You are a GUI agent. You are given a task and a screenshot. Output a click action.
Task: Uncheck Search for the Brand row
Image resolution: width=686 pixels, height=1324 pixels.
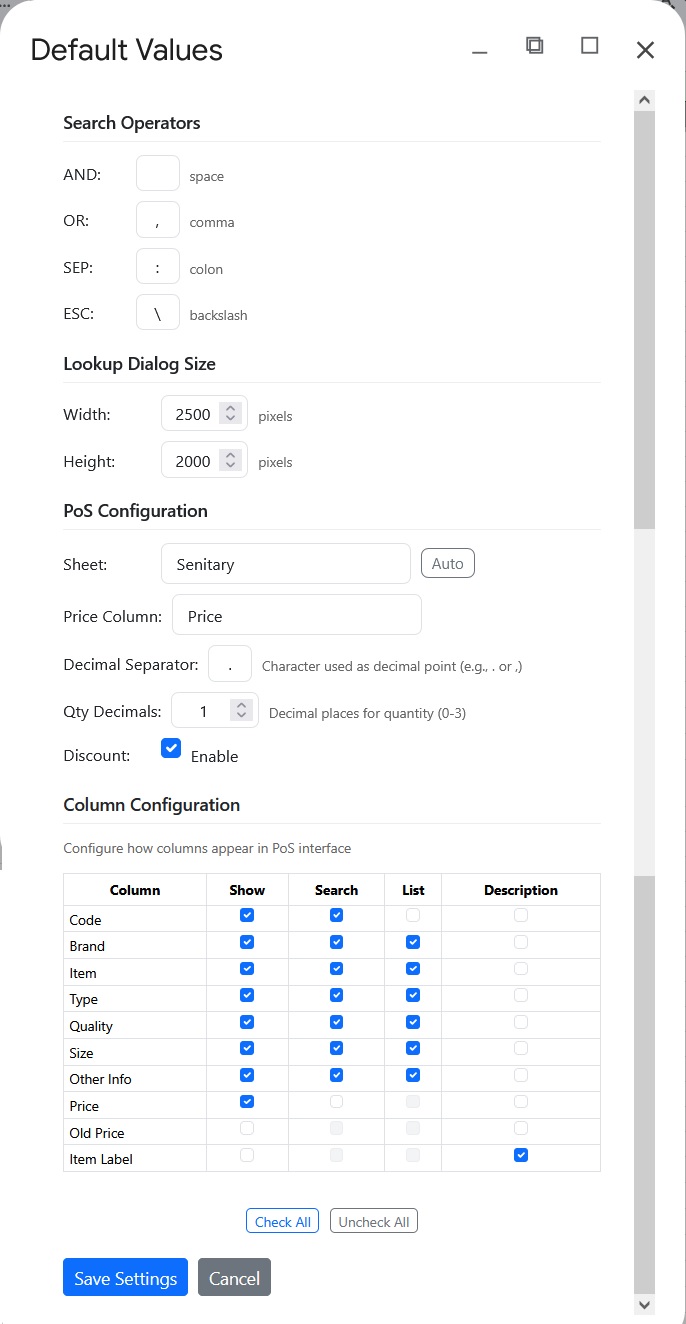coord(336,942)
